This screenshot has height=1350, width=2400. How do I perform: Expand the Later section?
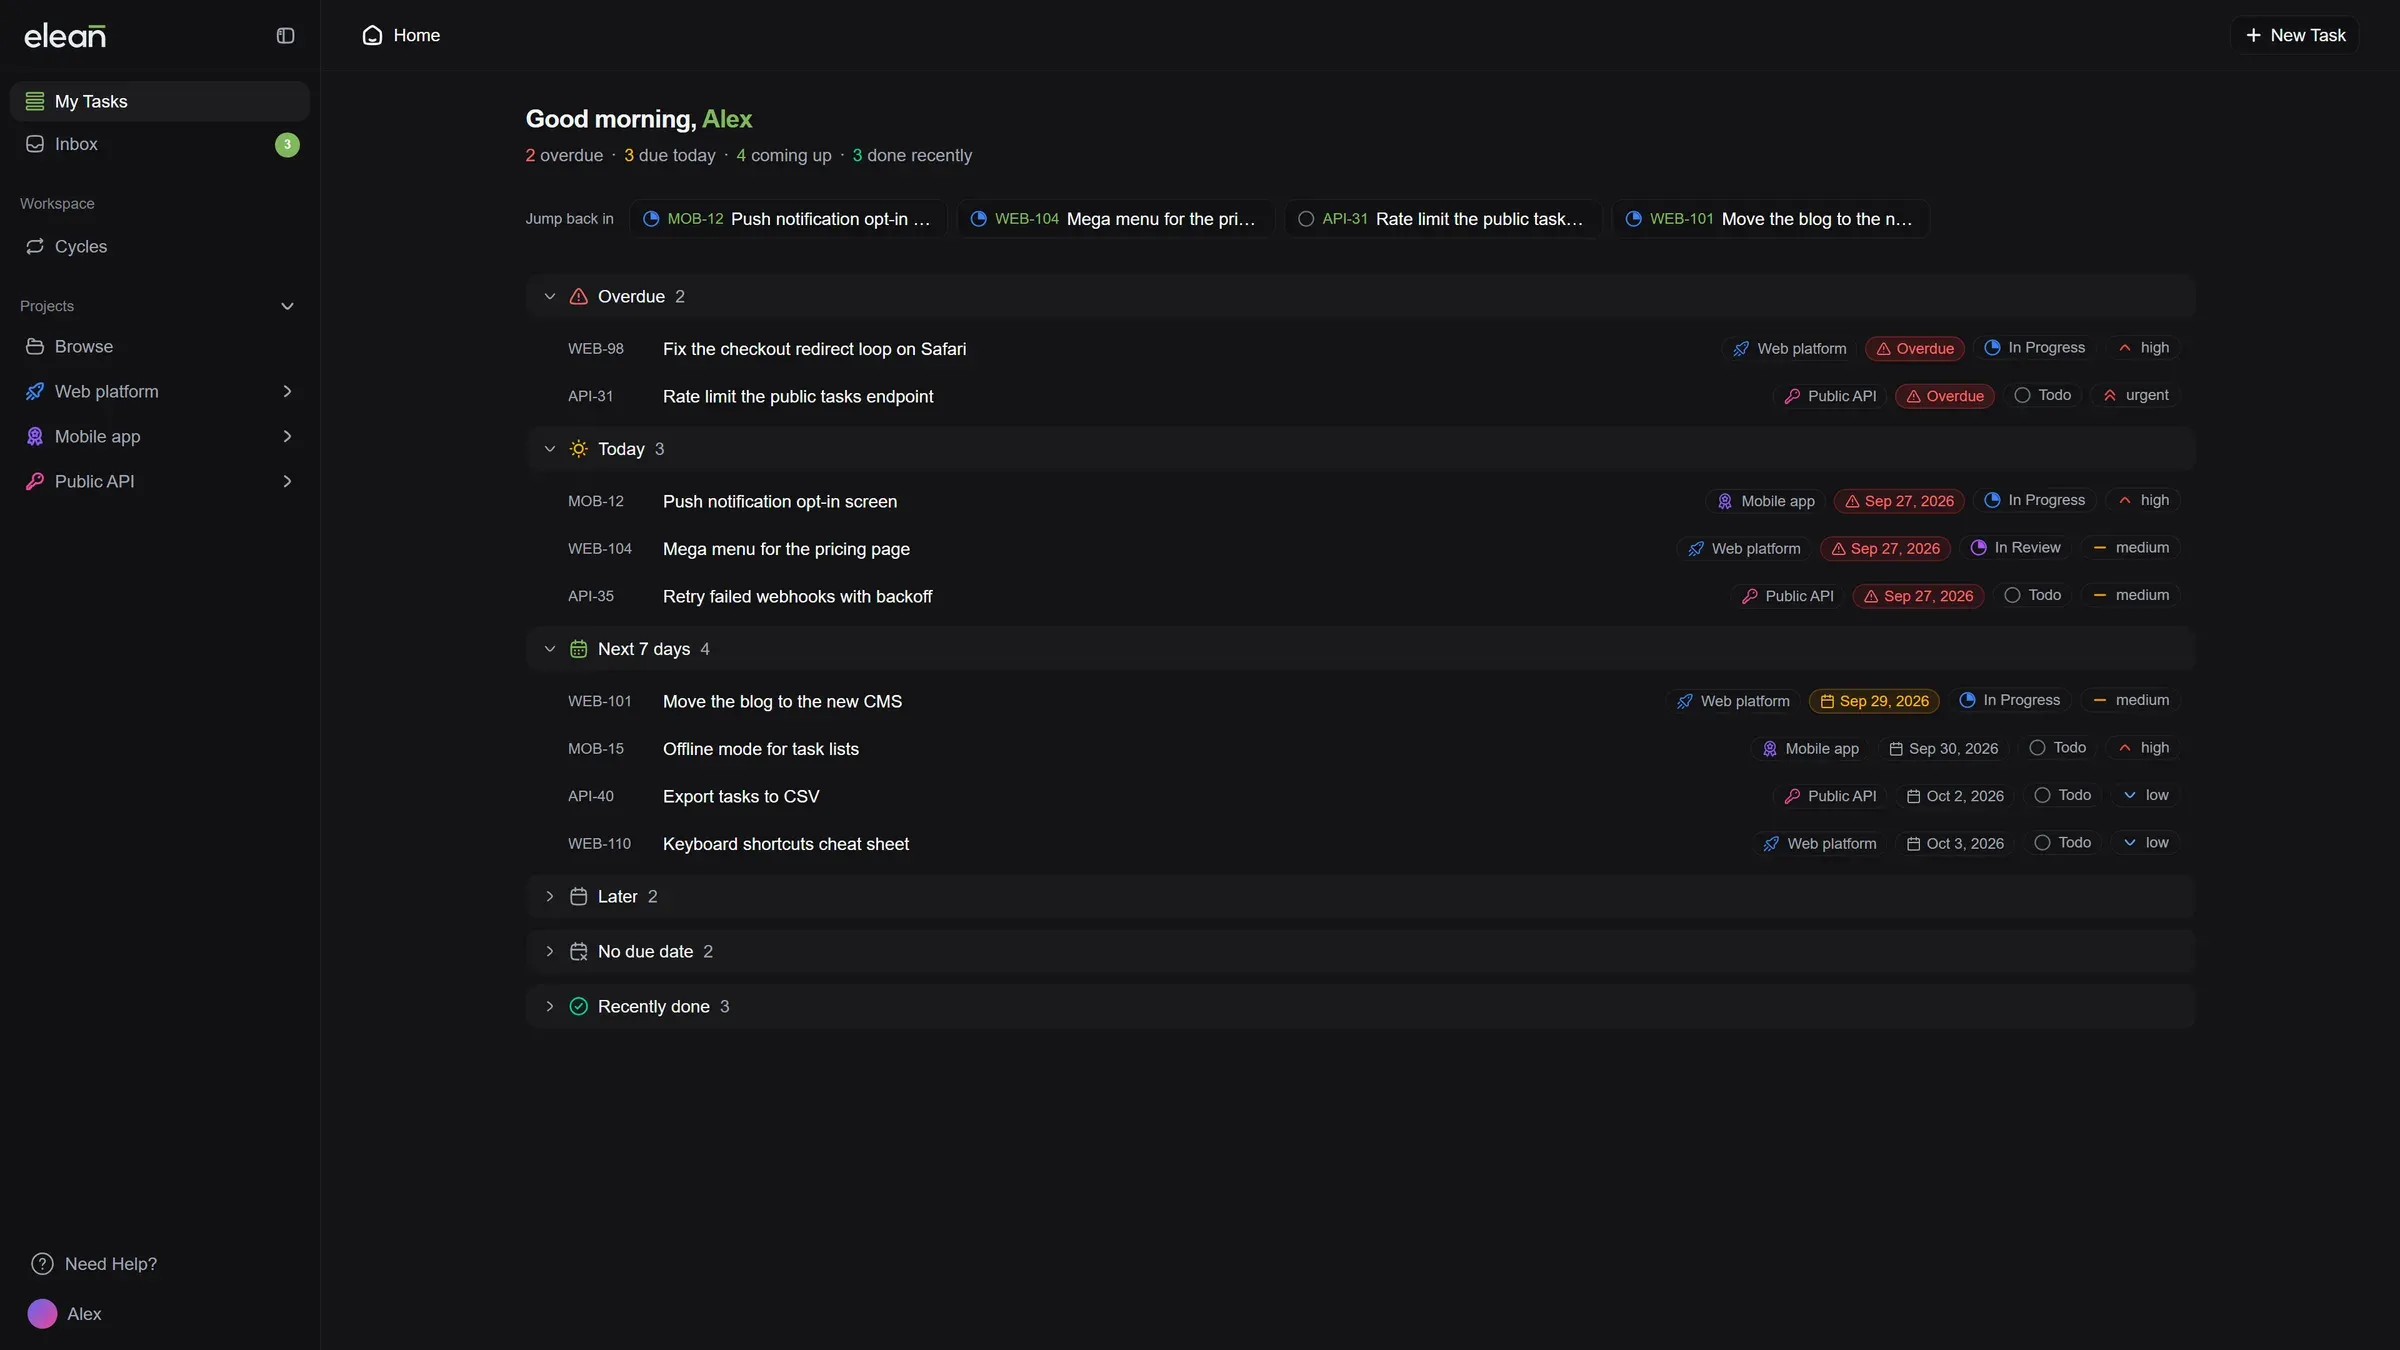tap(549, 897)
